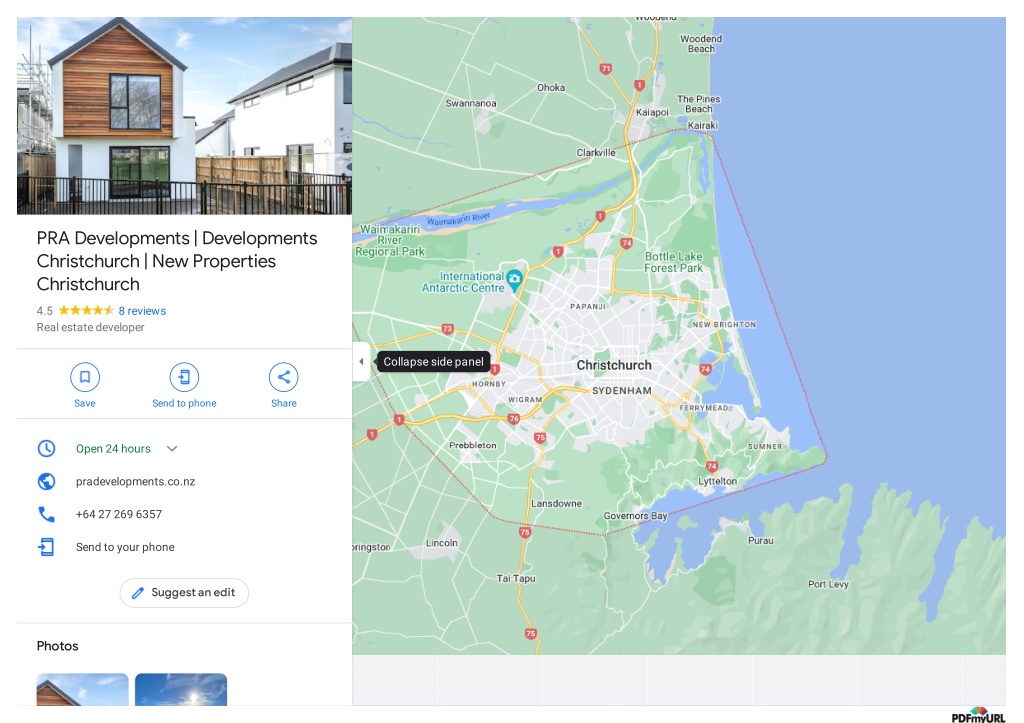The width and height of the screenshot is (1024, 723).
Task: Click the star rating display
Action: click(86, 310)
